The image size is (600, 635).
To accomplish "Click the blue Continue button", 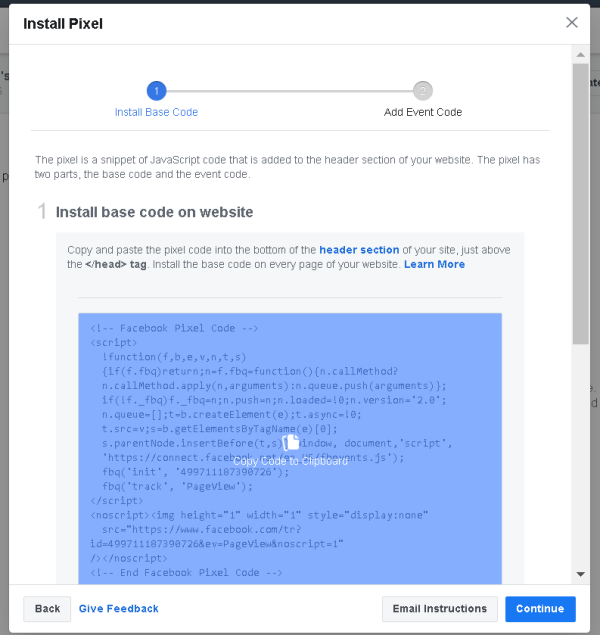I will point(540,609).
